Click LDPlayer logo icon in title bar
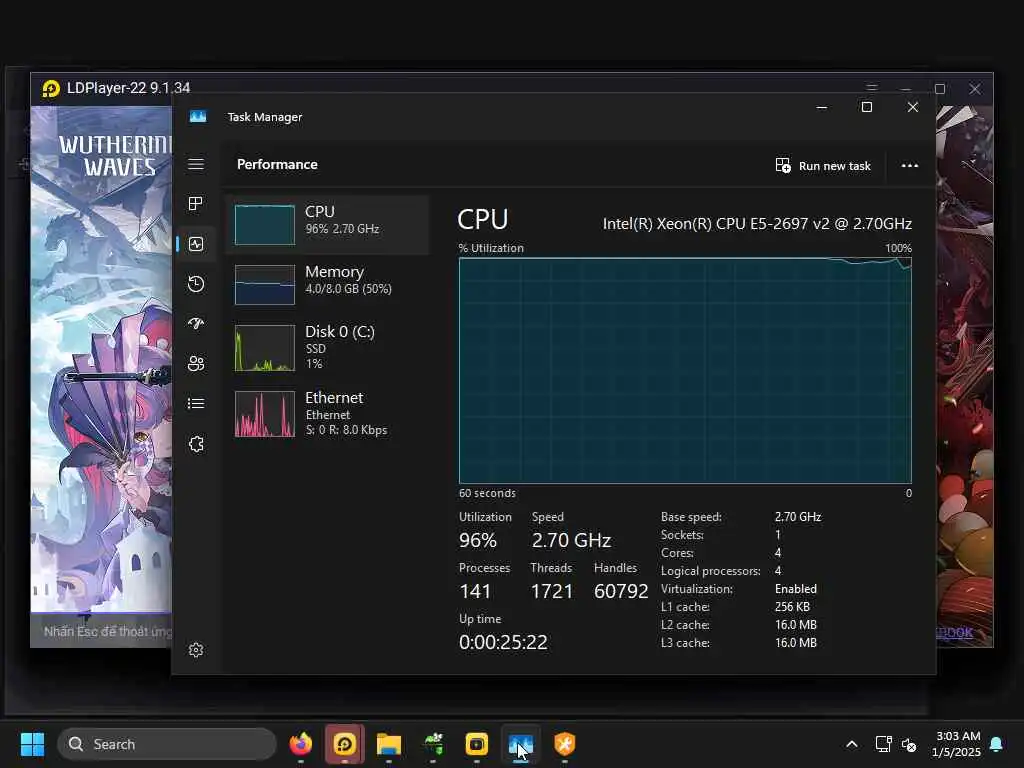The width and height of the screenshot is (1024, 768). (x=51, y=88)
